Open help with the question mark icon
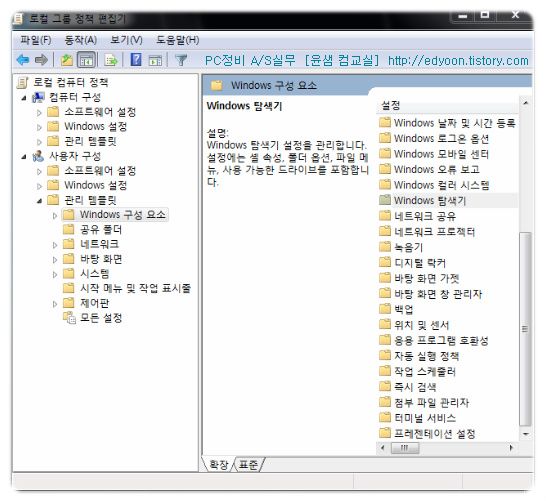 pos(136,60)
